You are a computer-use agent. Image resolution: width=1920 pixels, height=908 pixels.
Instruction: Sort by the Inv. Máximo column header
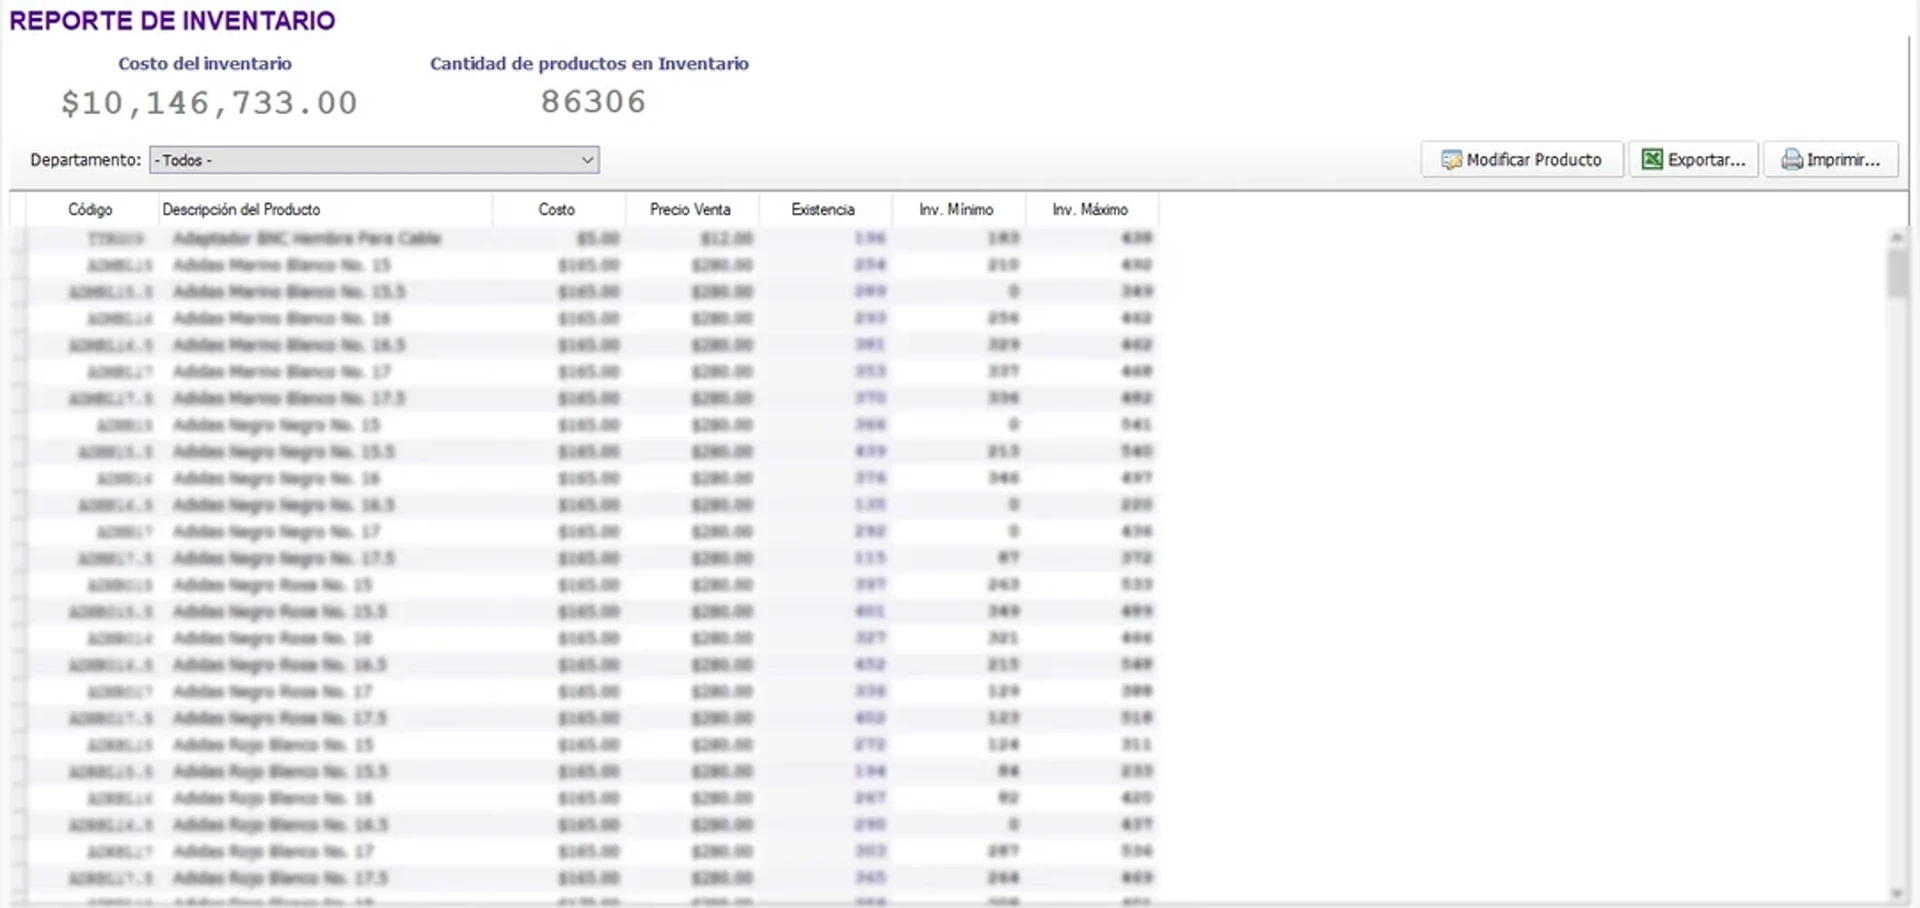point(1090,209)
